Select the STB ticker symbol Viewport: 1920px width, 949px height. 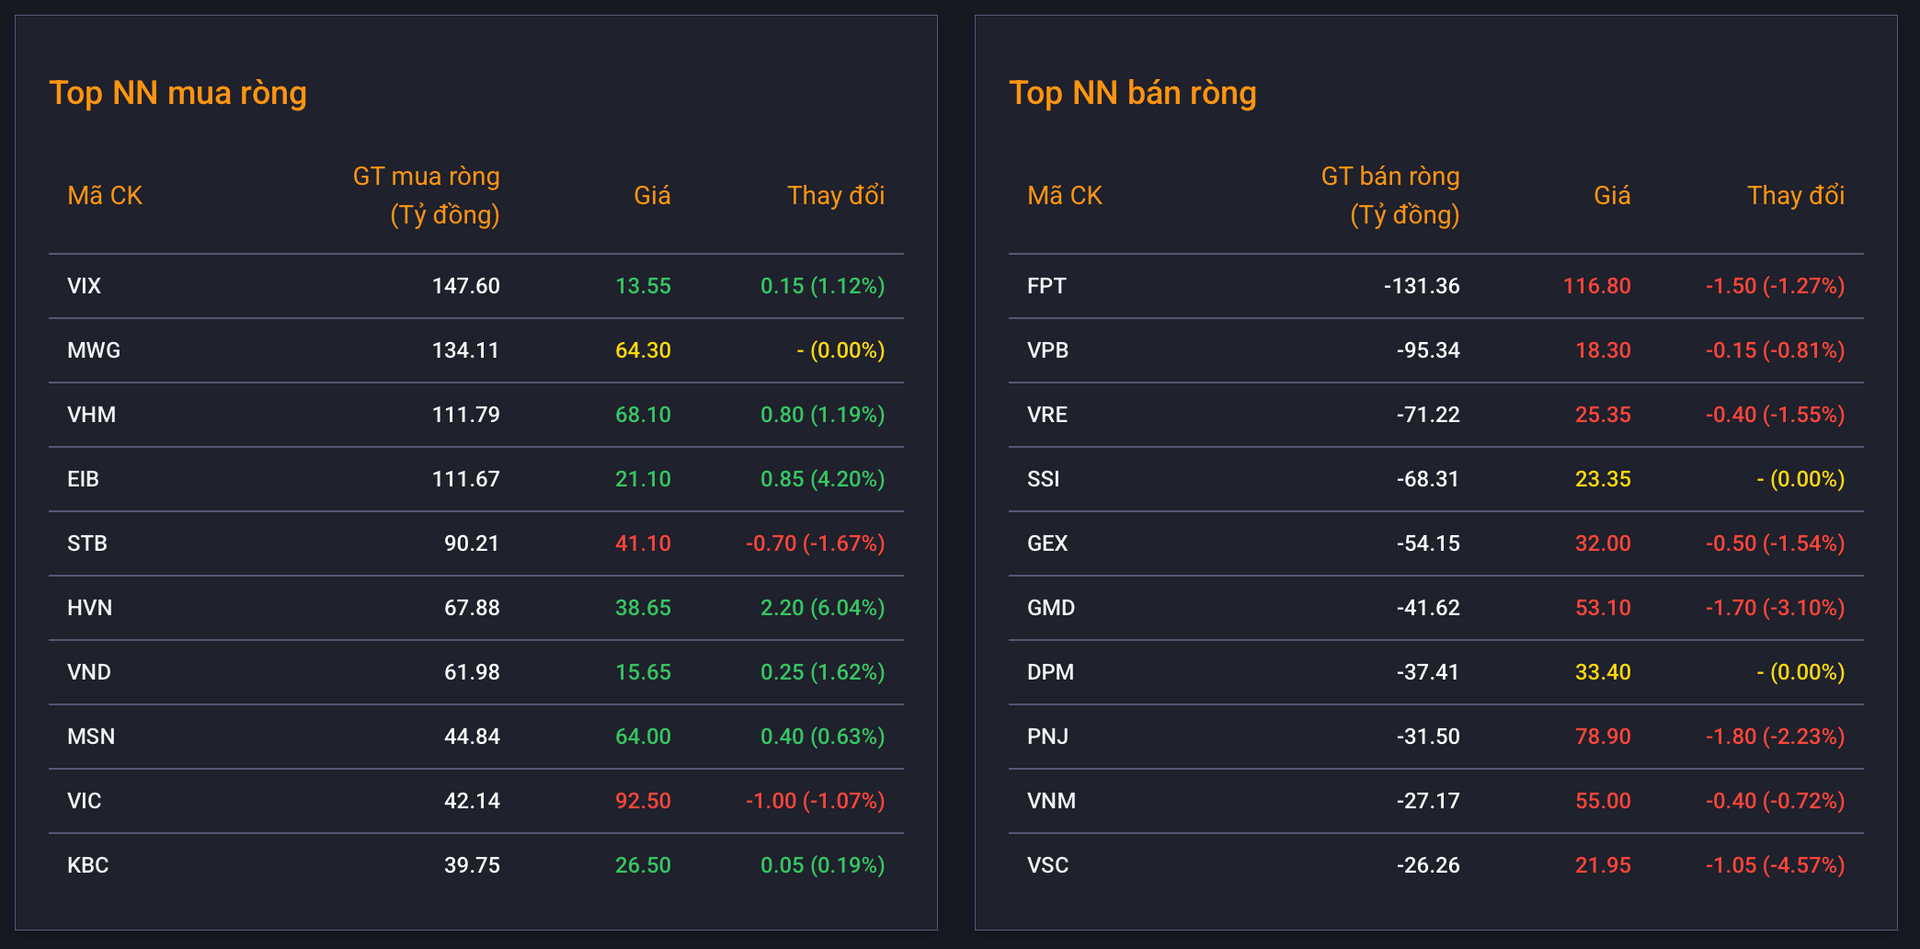[87, 543]
